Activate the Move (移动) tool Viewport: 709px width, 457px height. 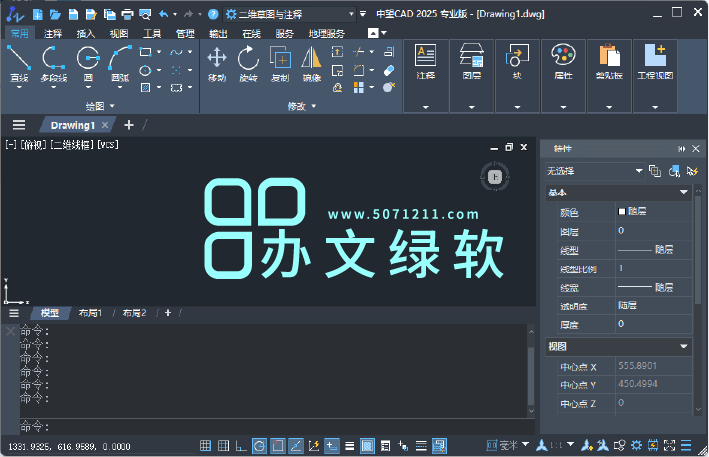pyautogui.click(x=217, y=64)
